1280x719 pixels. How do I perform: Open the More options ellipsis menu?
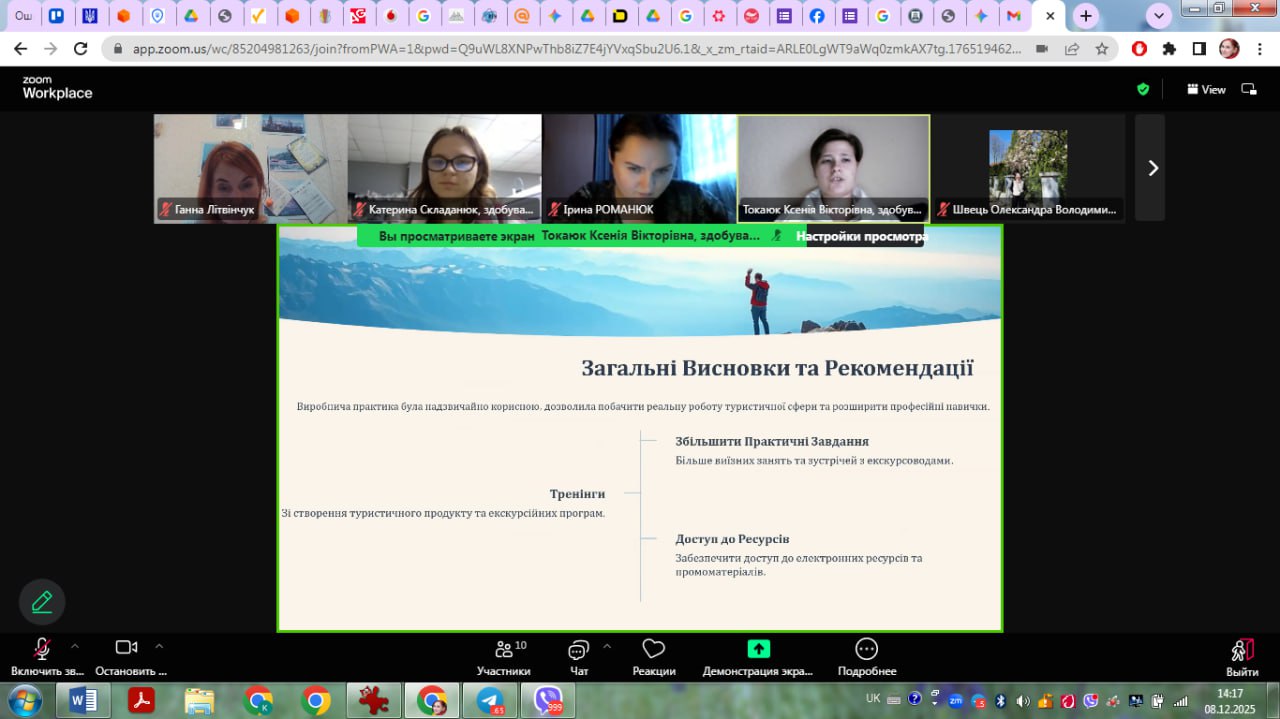[x=866, y=657]
